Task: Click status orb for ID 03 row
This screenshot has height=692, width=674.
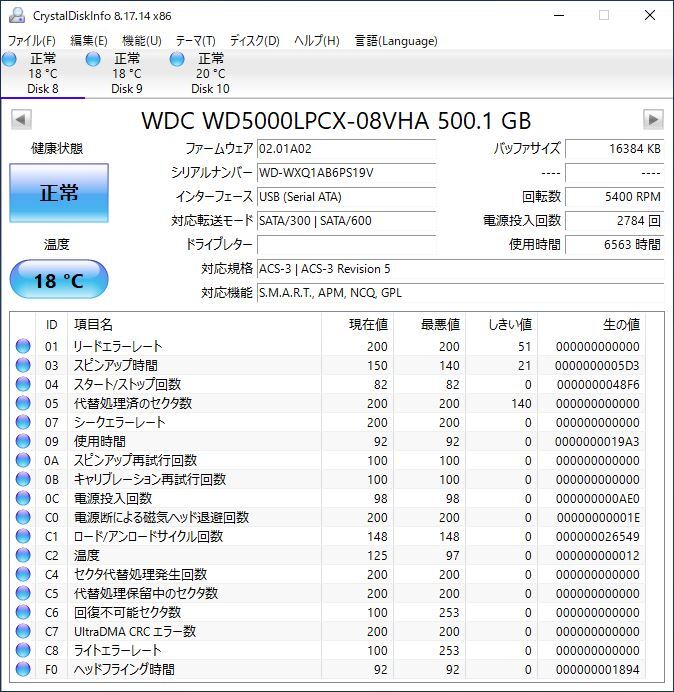Action: [x=23, y=365]
